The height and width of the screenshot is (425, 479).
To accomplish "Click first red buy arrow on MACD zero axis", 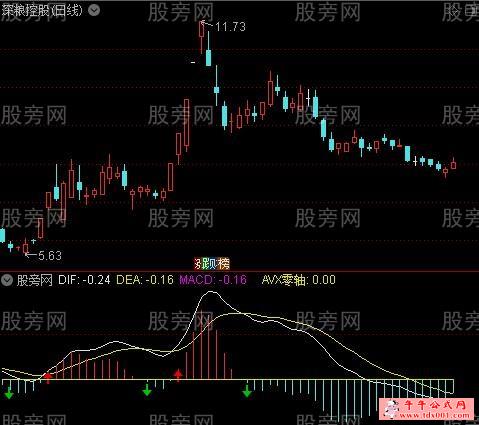I will [x=48, y=378].
